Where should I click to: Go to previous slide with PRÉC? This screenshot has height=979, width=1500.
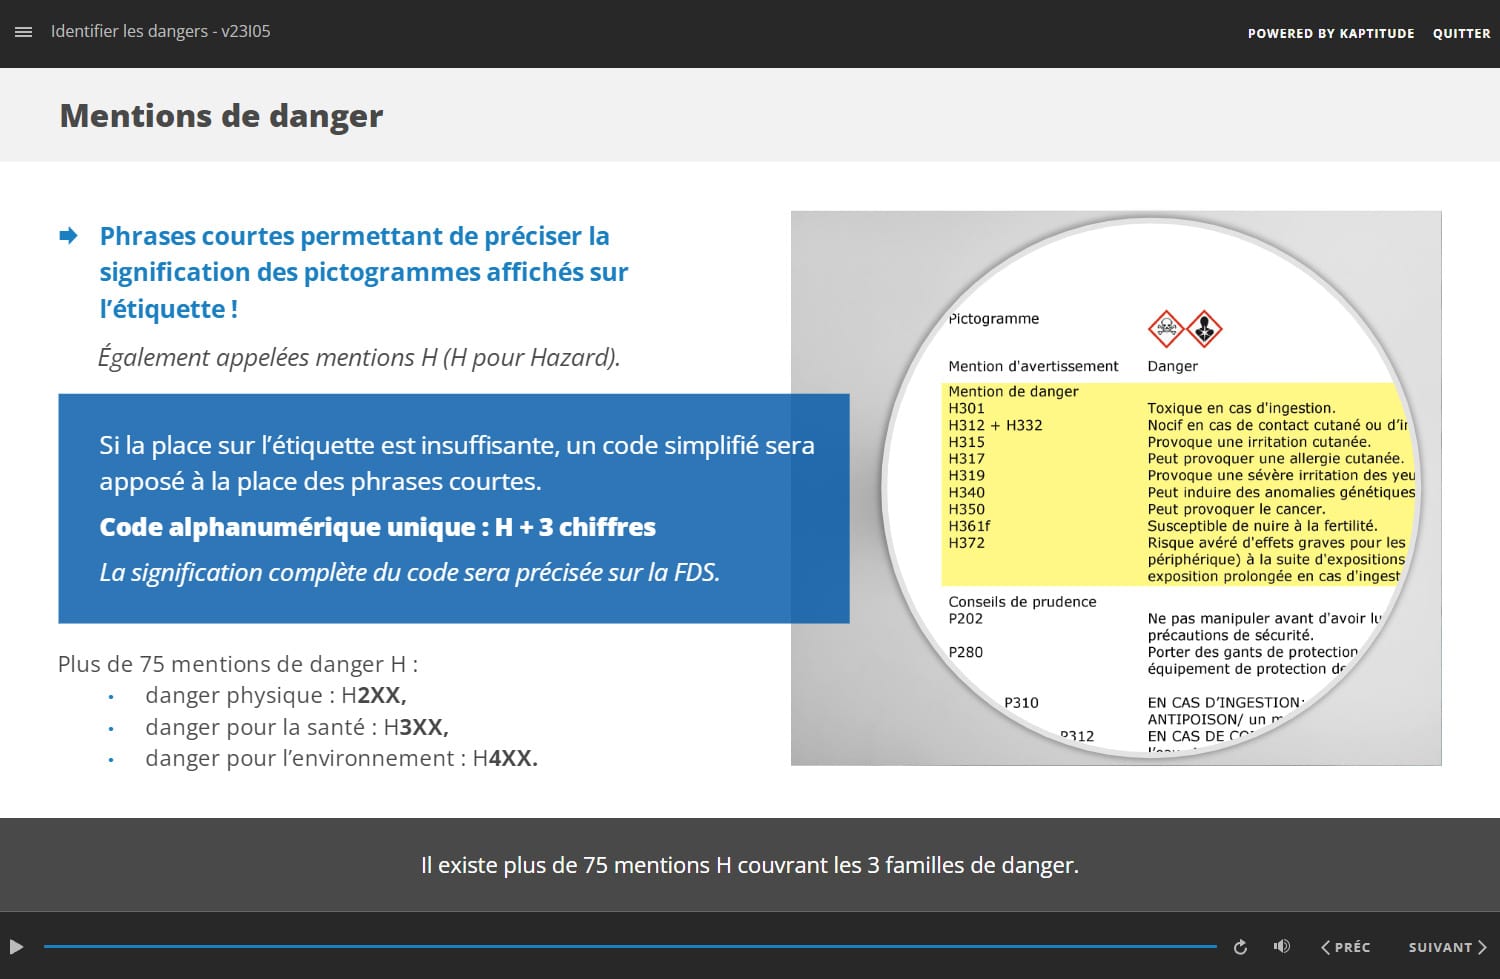[1345, 947]
